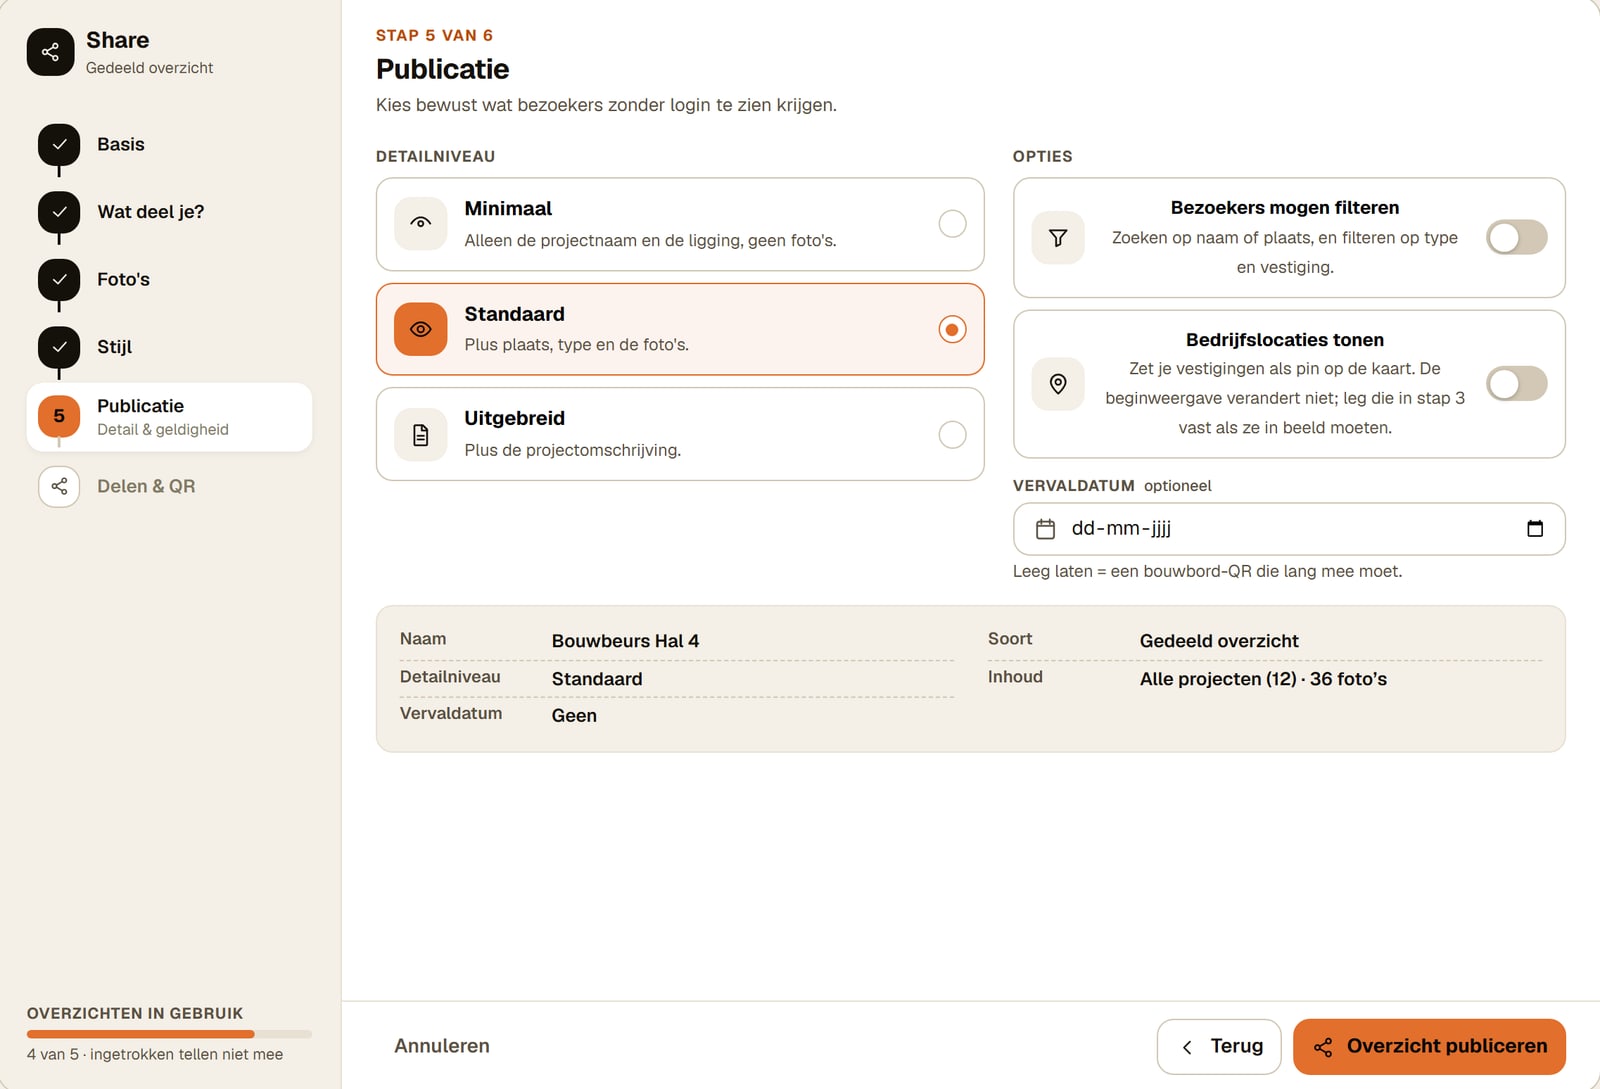Viewport: 1600px width, 1089px height.
Task: Click the orange step 5 badge
Action: [59, 416]
